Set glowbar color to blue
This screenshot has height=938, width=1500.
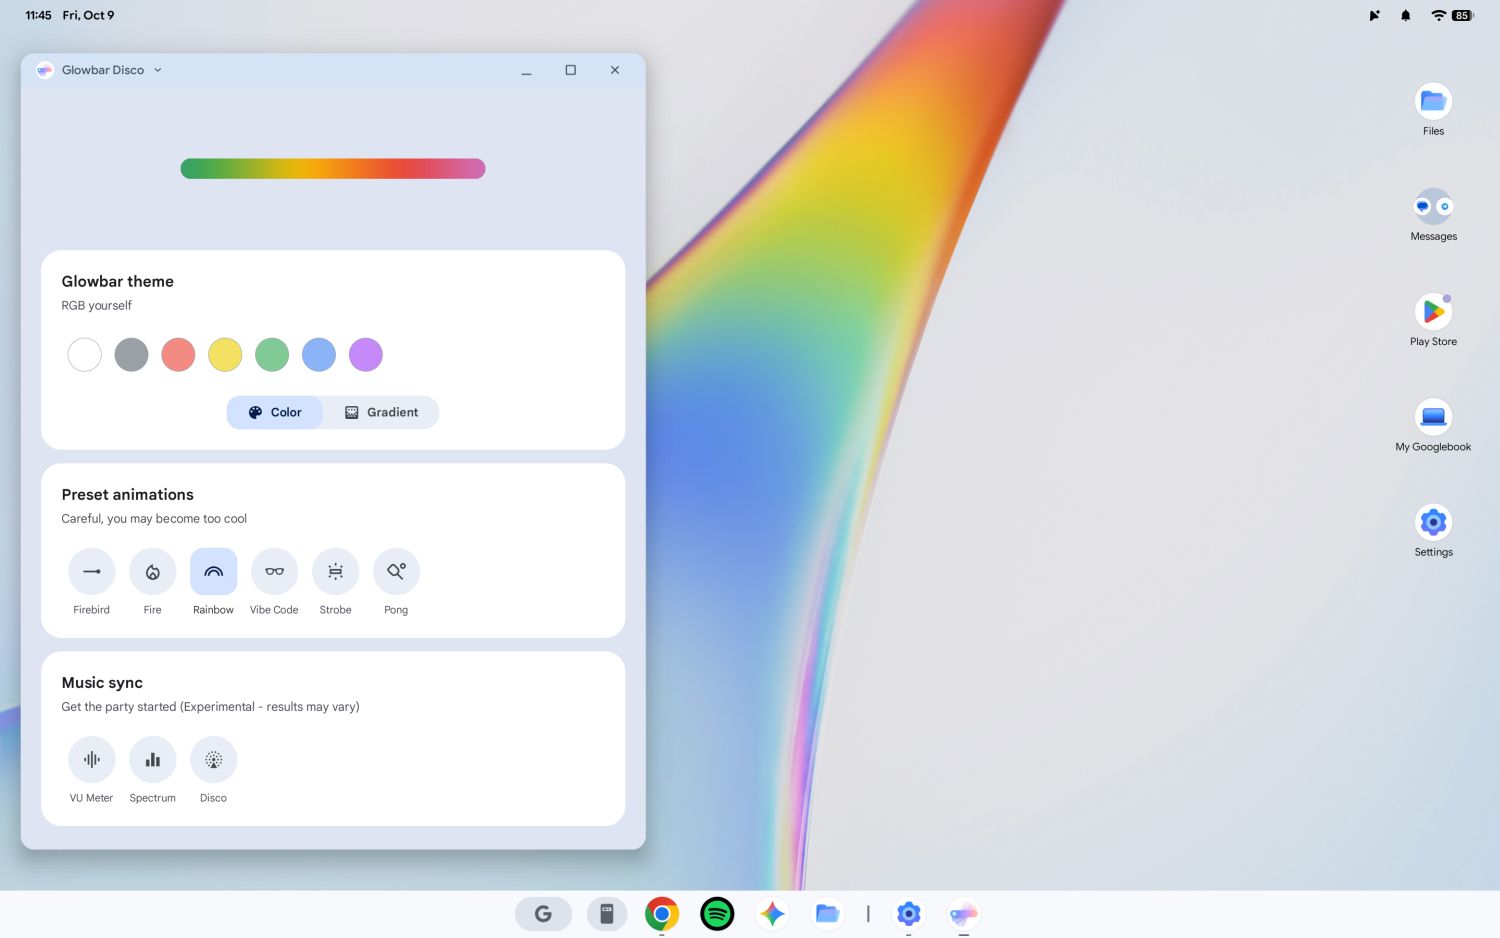pos(319,354)
